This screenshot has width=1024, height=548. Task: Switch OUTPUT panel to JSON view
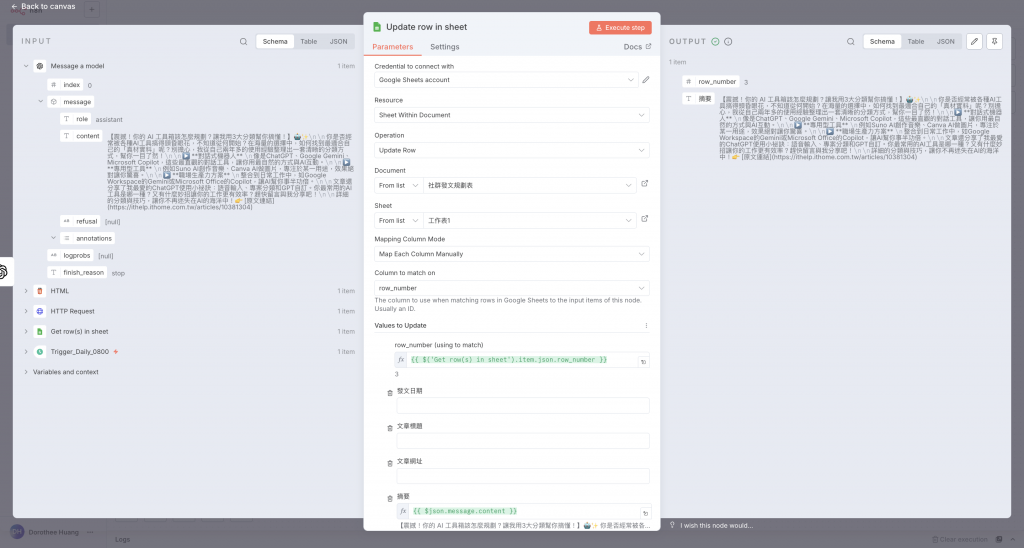tap(946, 41)
